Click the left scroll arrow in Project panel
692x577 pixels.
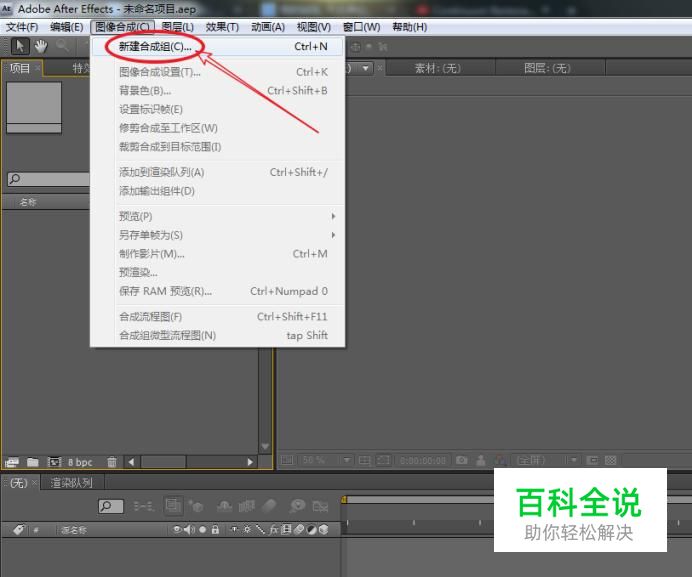[x=132, y=462]
